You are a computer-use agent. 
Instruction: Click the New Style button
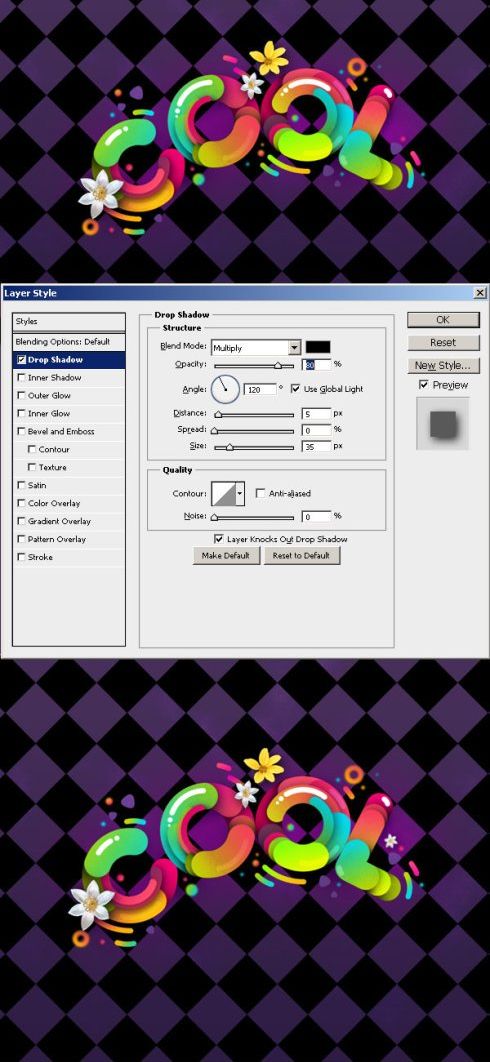tap(443, 366)
